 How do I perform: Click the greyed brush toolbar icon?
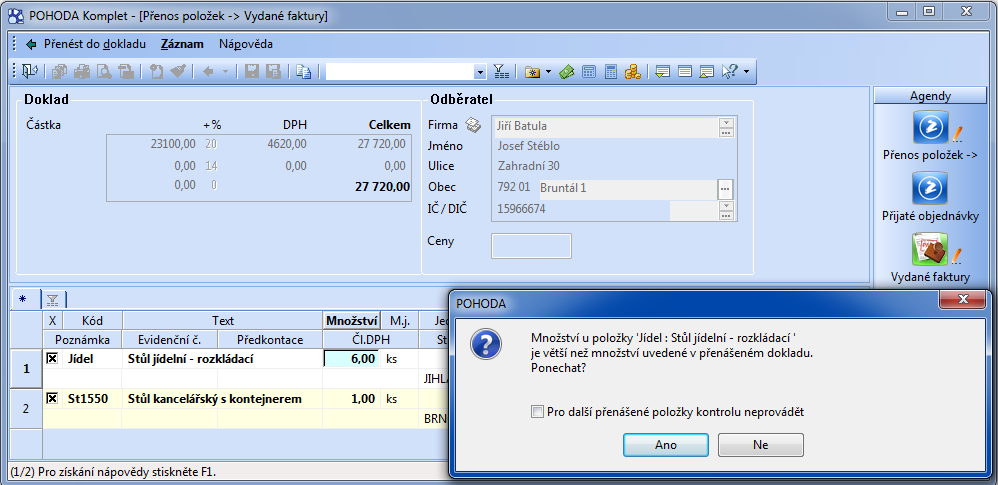coord(178,72)
